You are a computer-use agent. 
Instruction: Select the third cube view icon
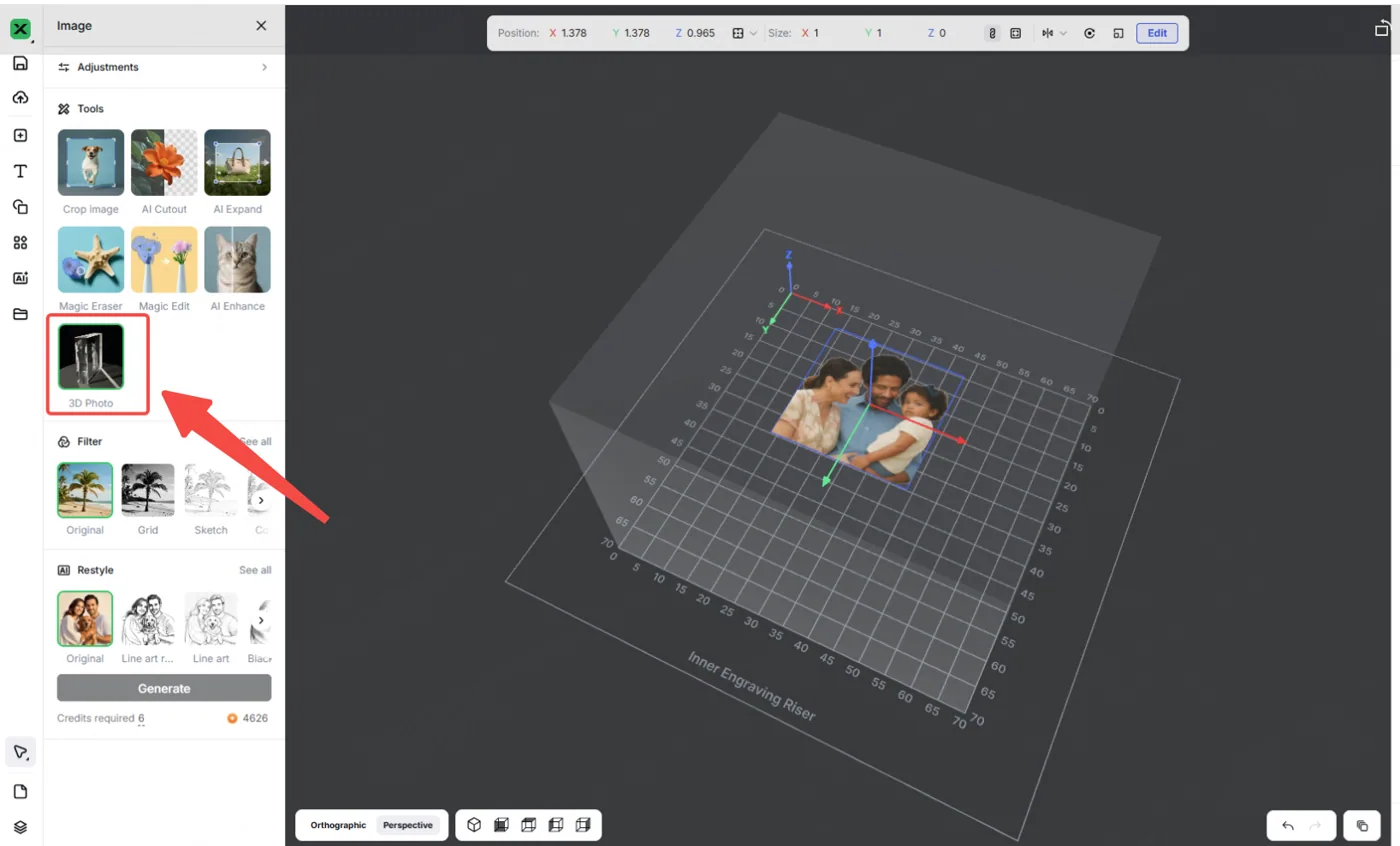(529, 825)
